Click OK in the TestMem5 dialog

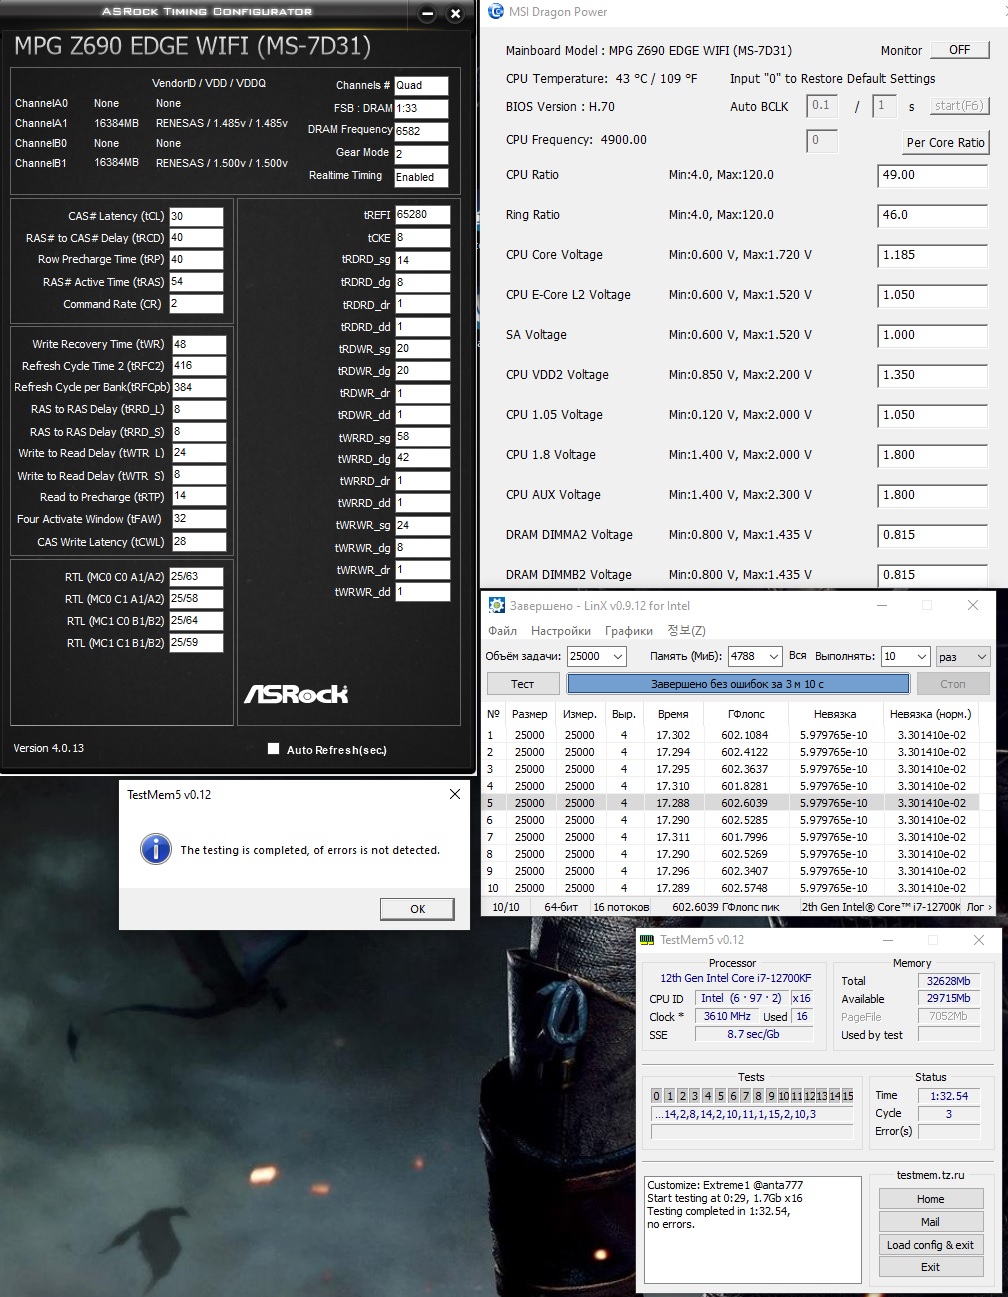point(418,909)
